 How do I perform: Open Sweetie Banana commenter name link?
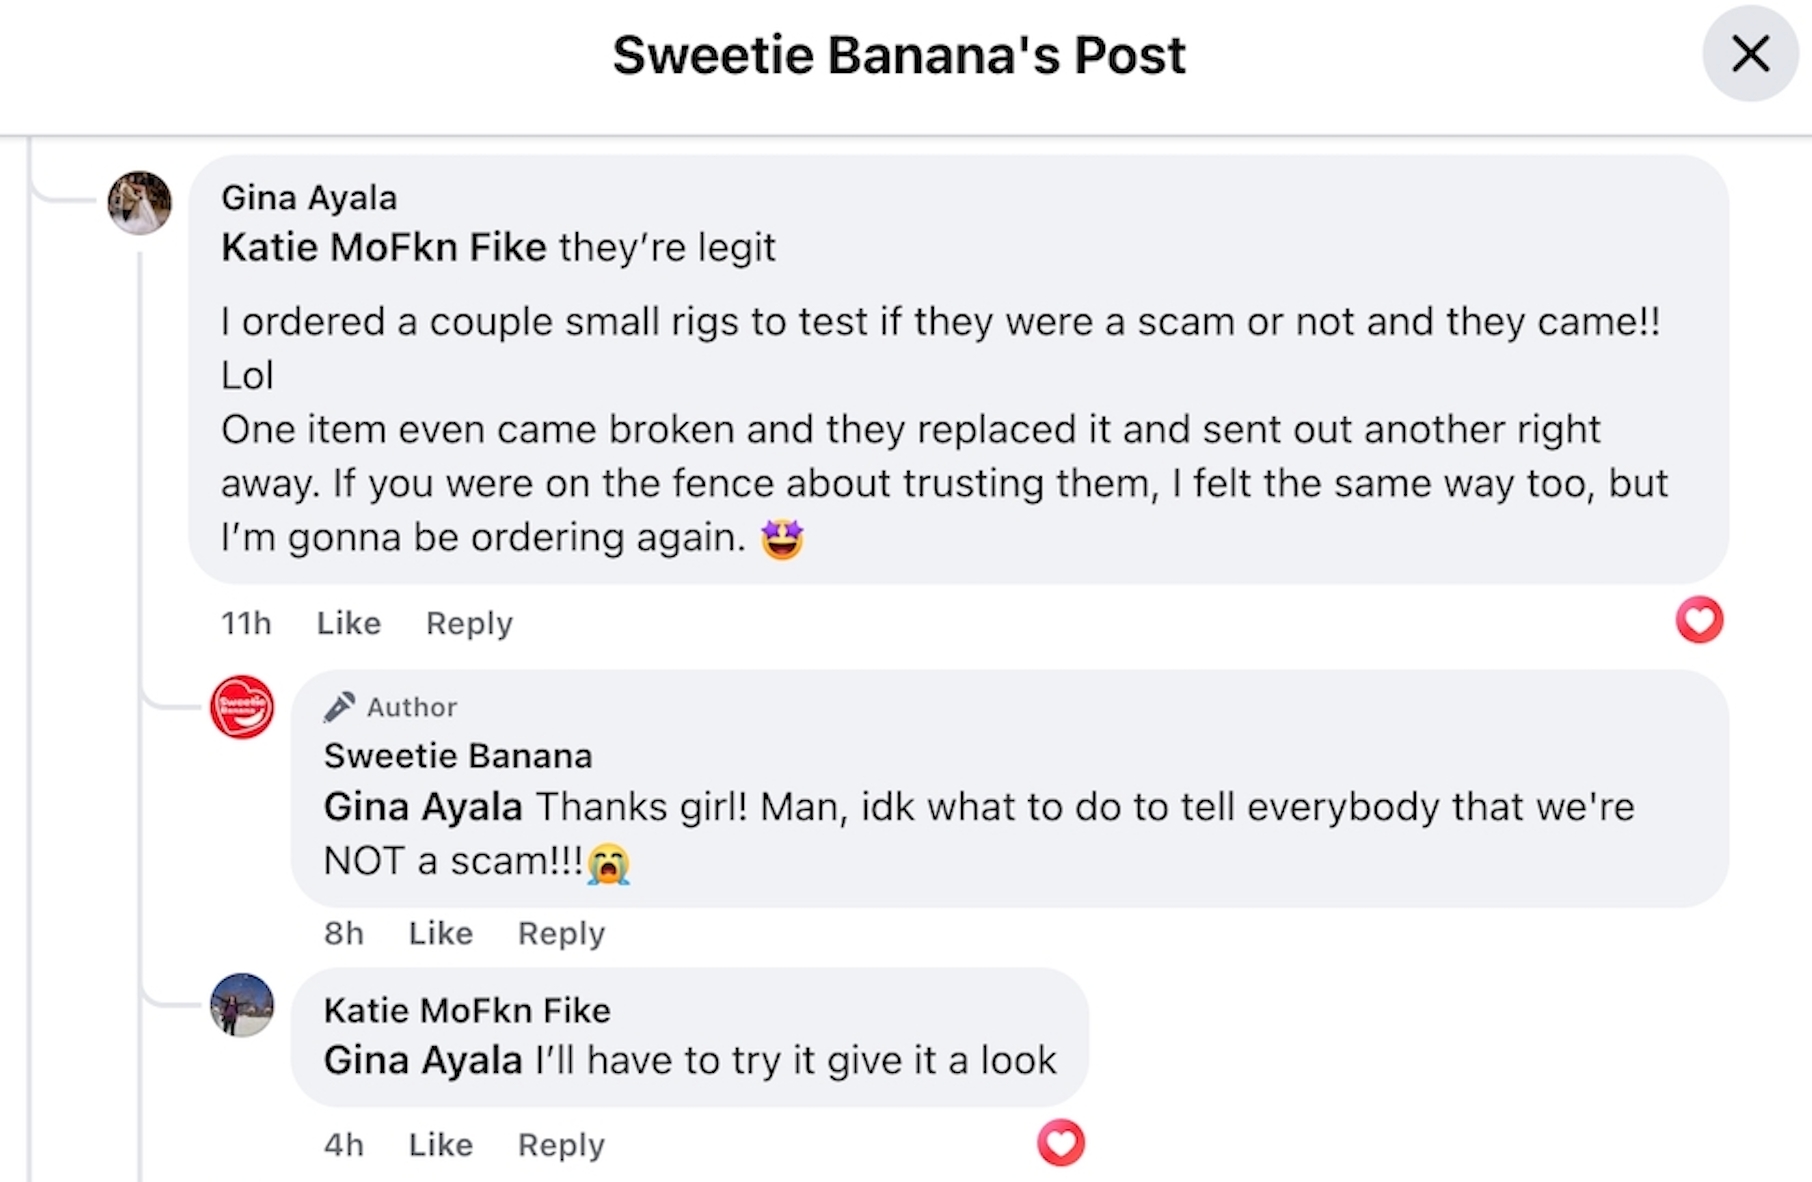click(458, 756)
